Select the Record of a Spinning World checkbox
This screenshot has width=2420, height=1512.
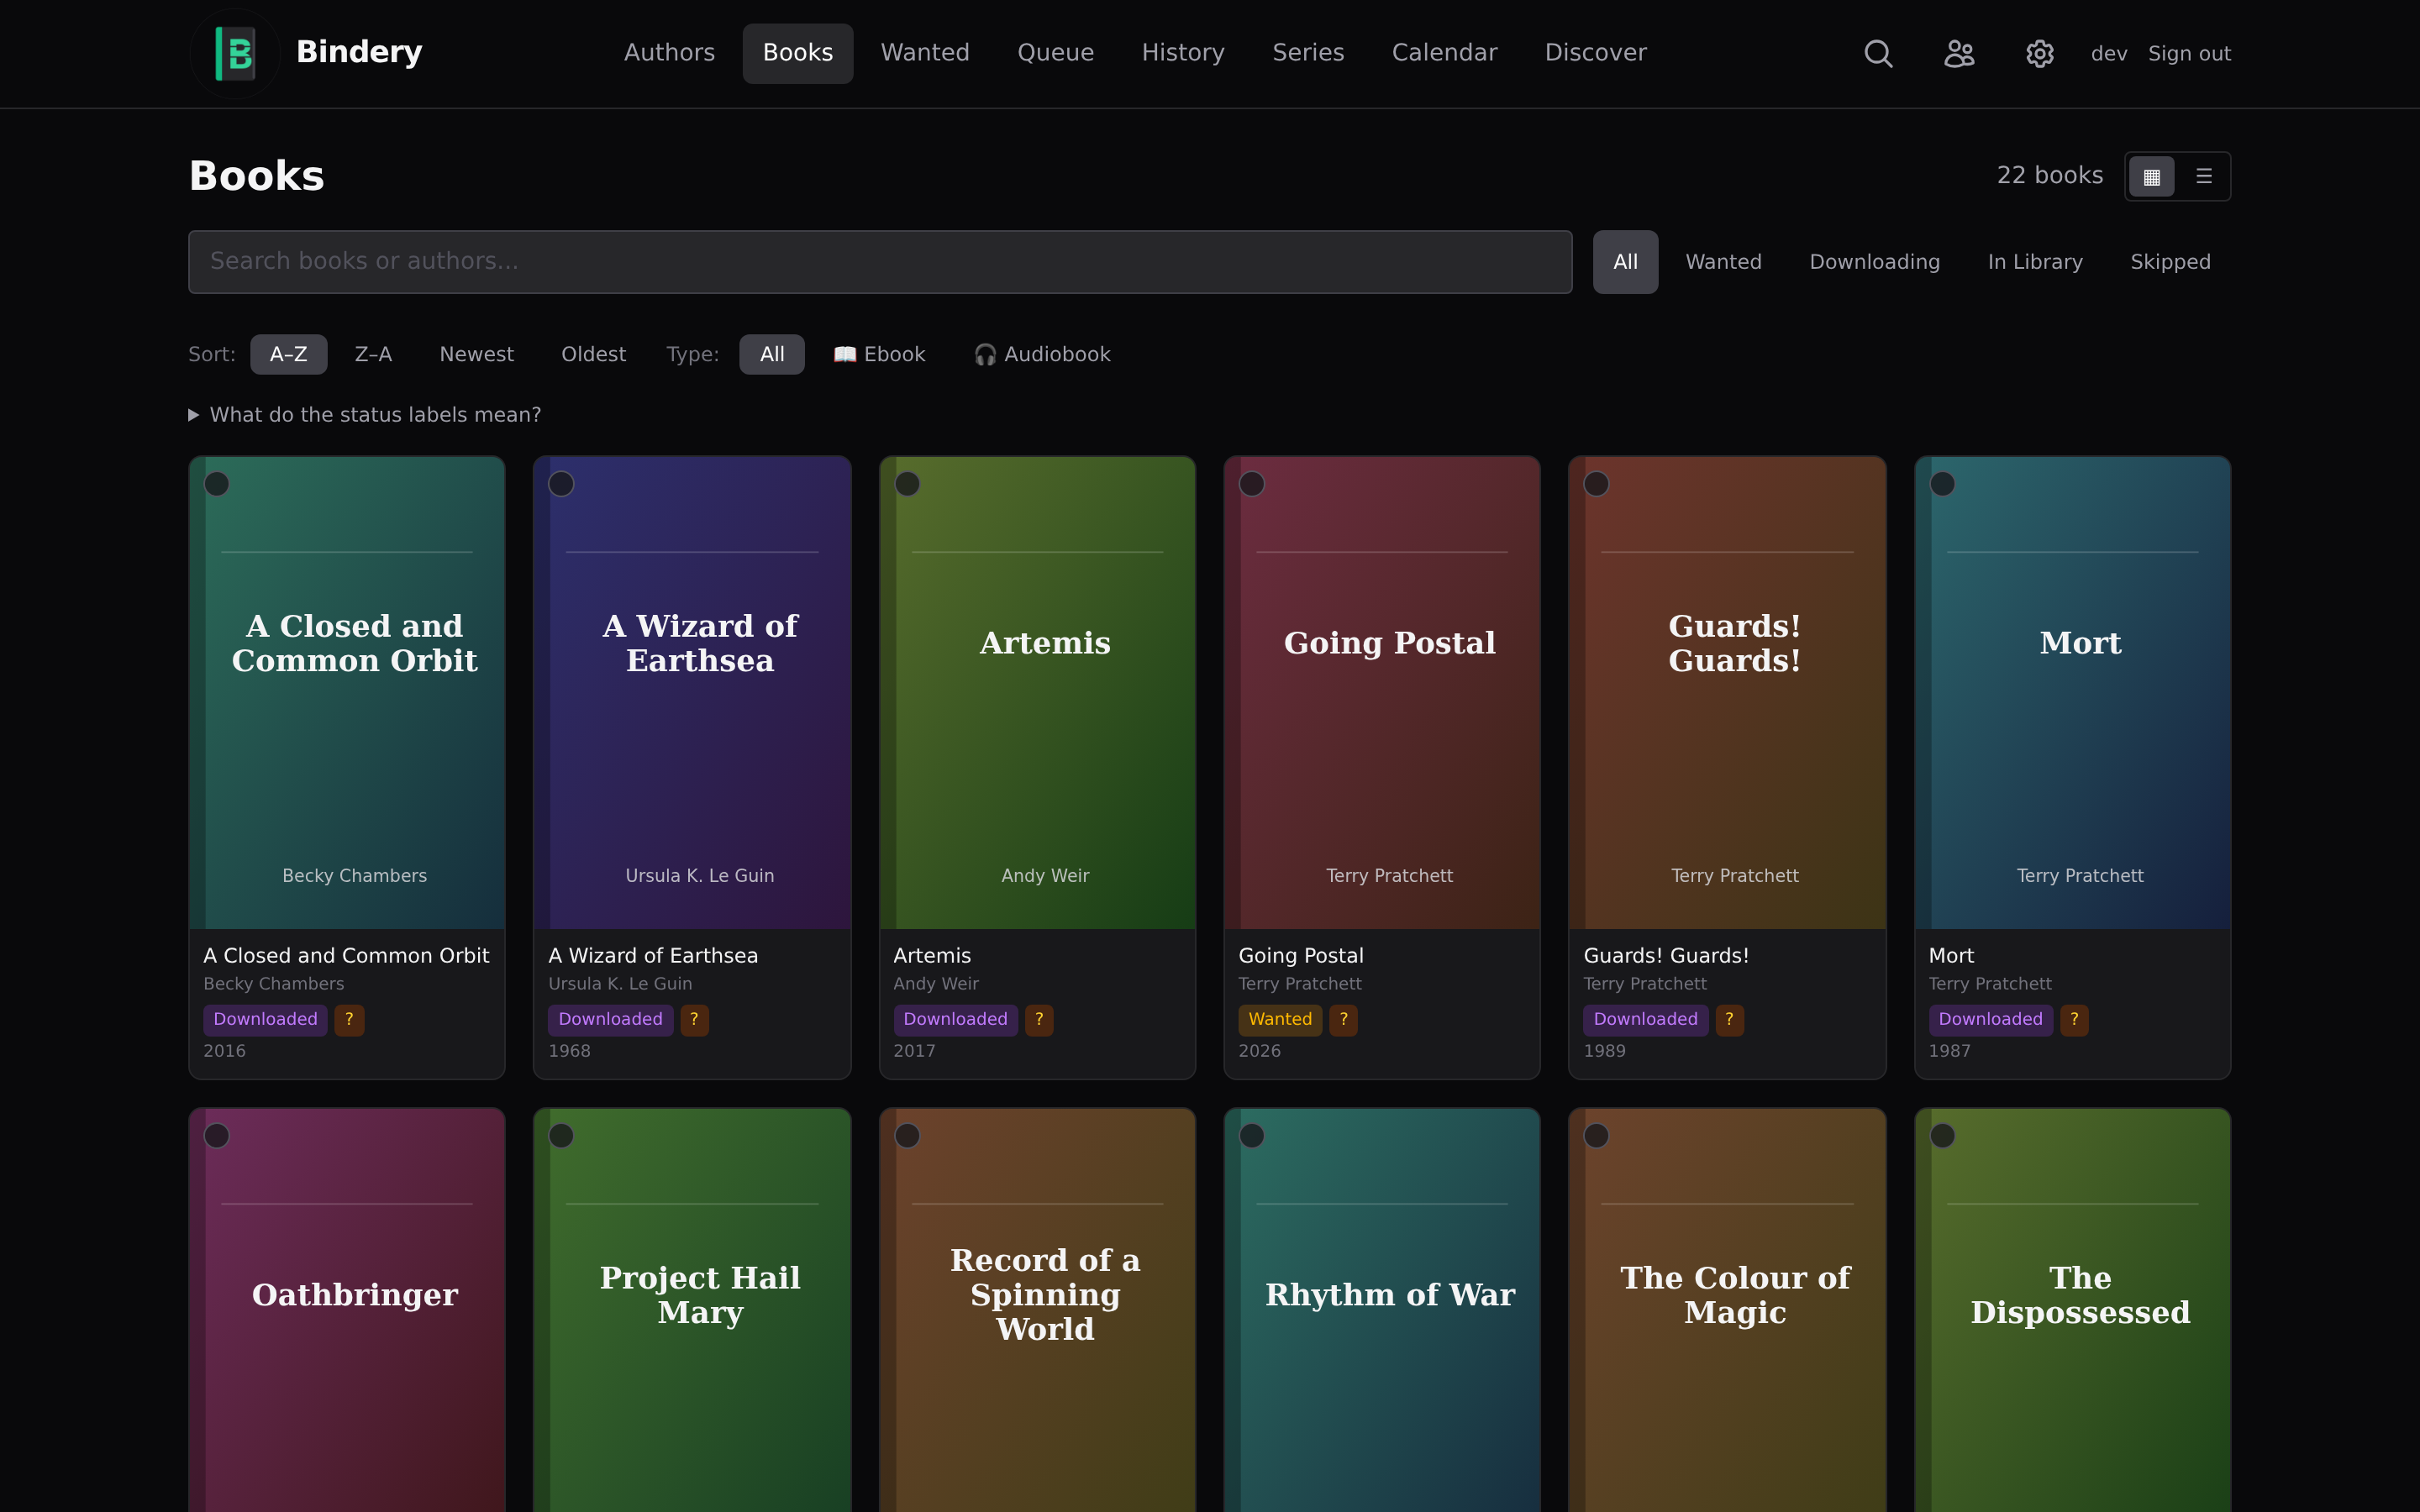pyautogui.click(x=907, y=1136)
